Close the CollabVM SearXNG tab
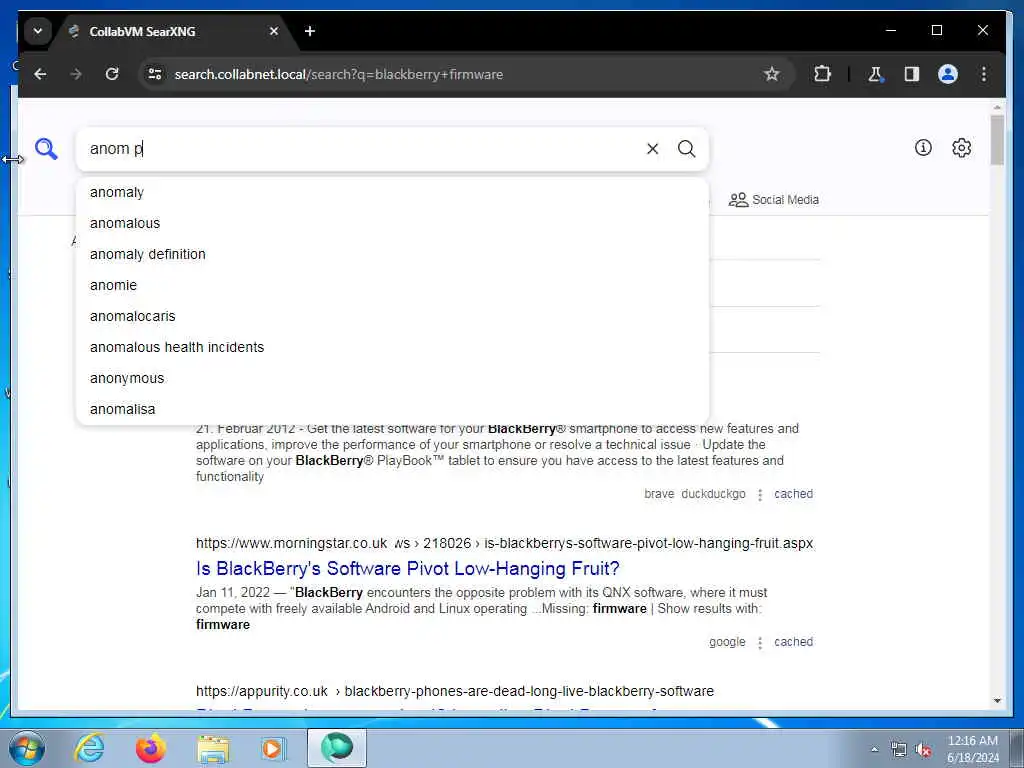 (x=274, y=31)
